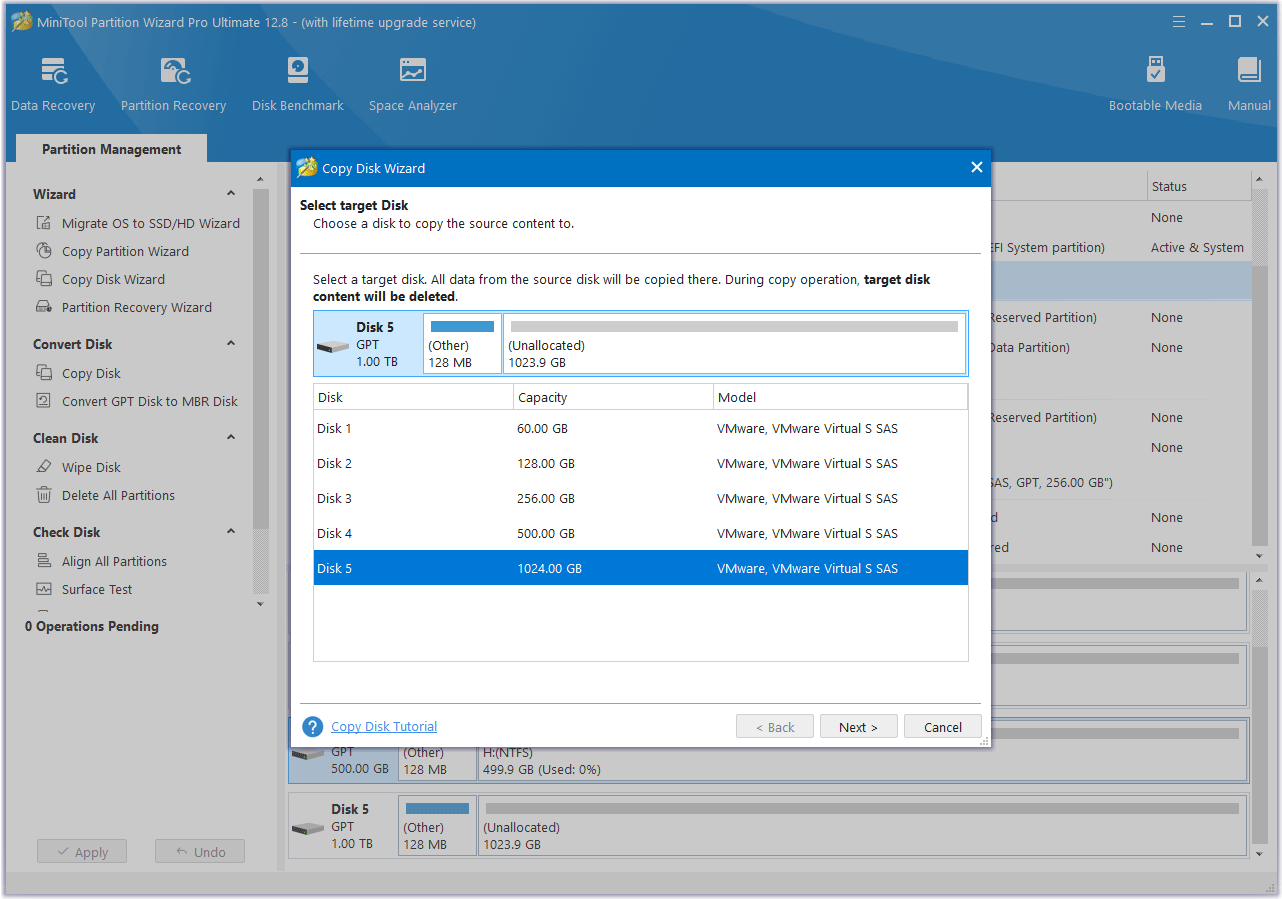Click disk map scroll down arrow

(1259, 854)
